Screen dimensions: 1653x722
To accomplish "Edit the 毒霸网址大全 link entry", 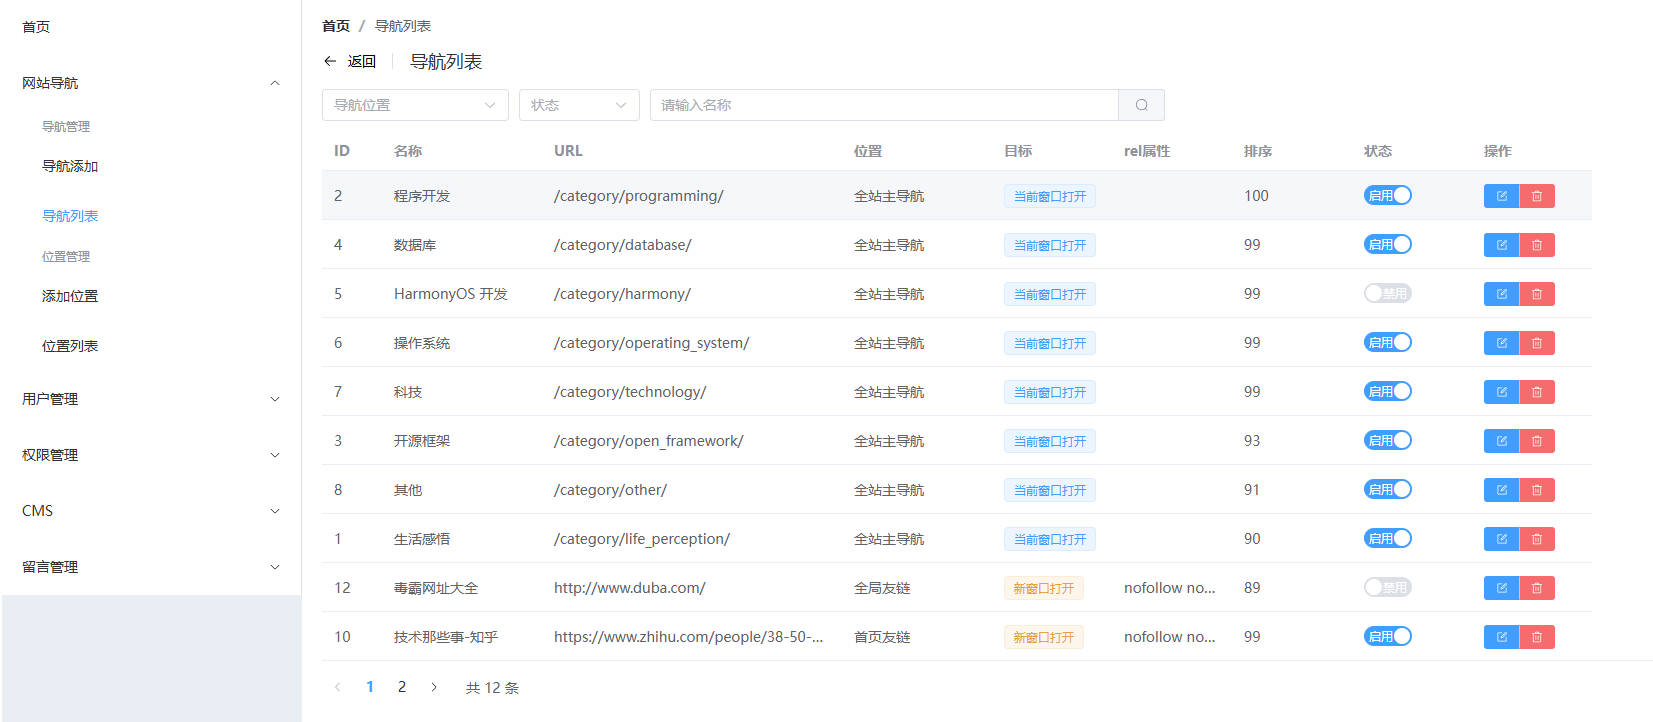I will tap(1501, 588).
